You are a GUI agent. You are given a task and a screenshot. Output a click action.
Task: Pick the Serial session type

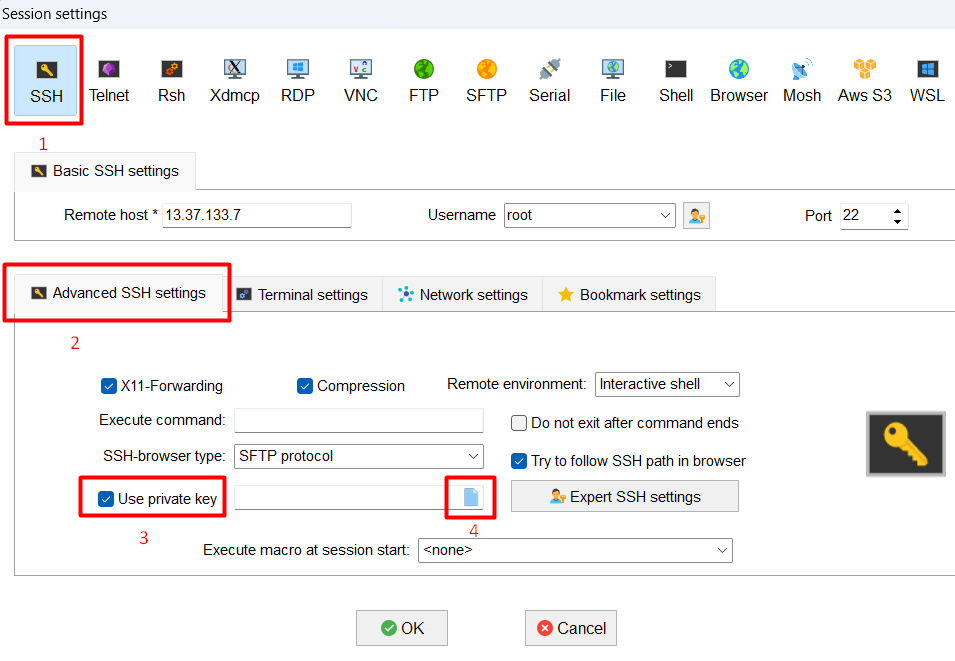tap(549, 80)
